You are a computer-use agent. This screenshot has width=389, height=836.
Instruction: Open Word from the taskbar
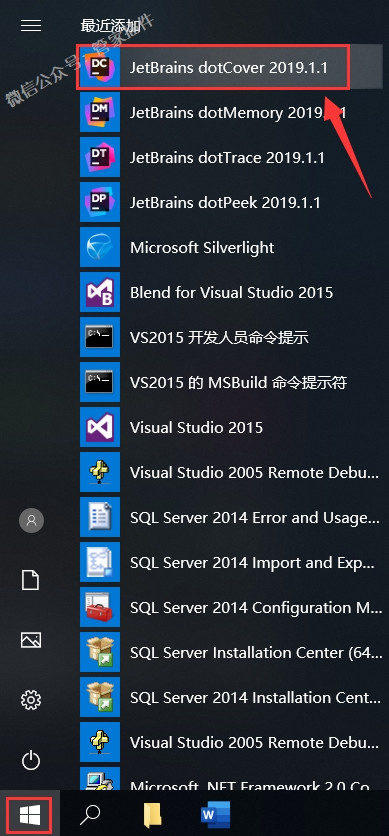[215, 815]
